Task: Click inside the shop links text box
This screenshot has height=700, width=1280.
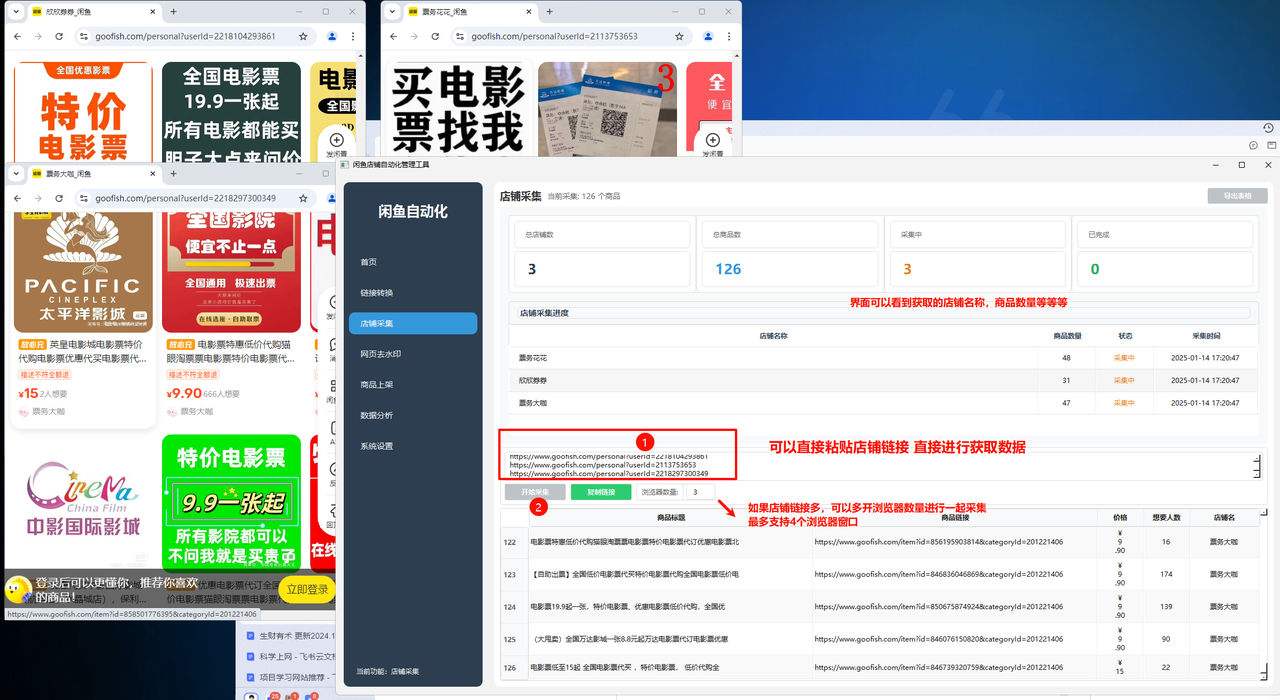Action: point(880,466)
